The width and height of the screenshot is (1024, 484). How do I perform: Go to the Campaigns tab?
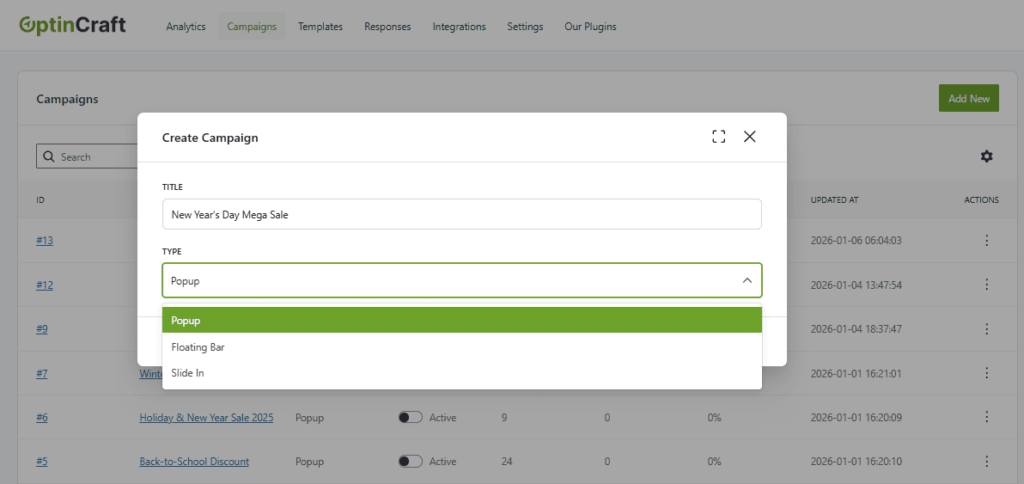[251, 27]
